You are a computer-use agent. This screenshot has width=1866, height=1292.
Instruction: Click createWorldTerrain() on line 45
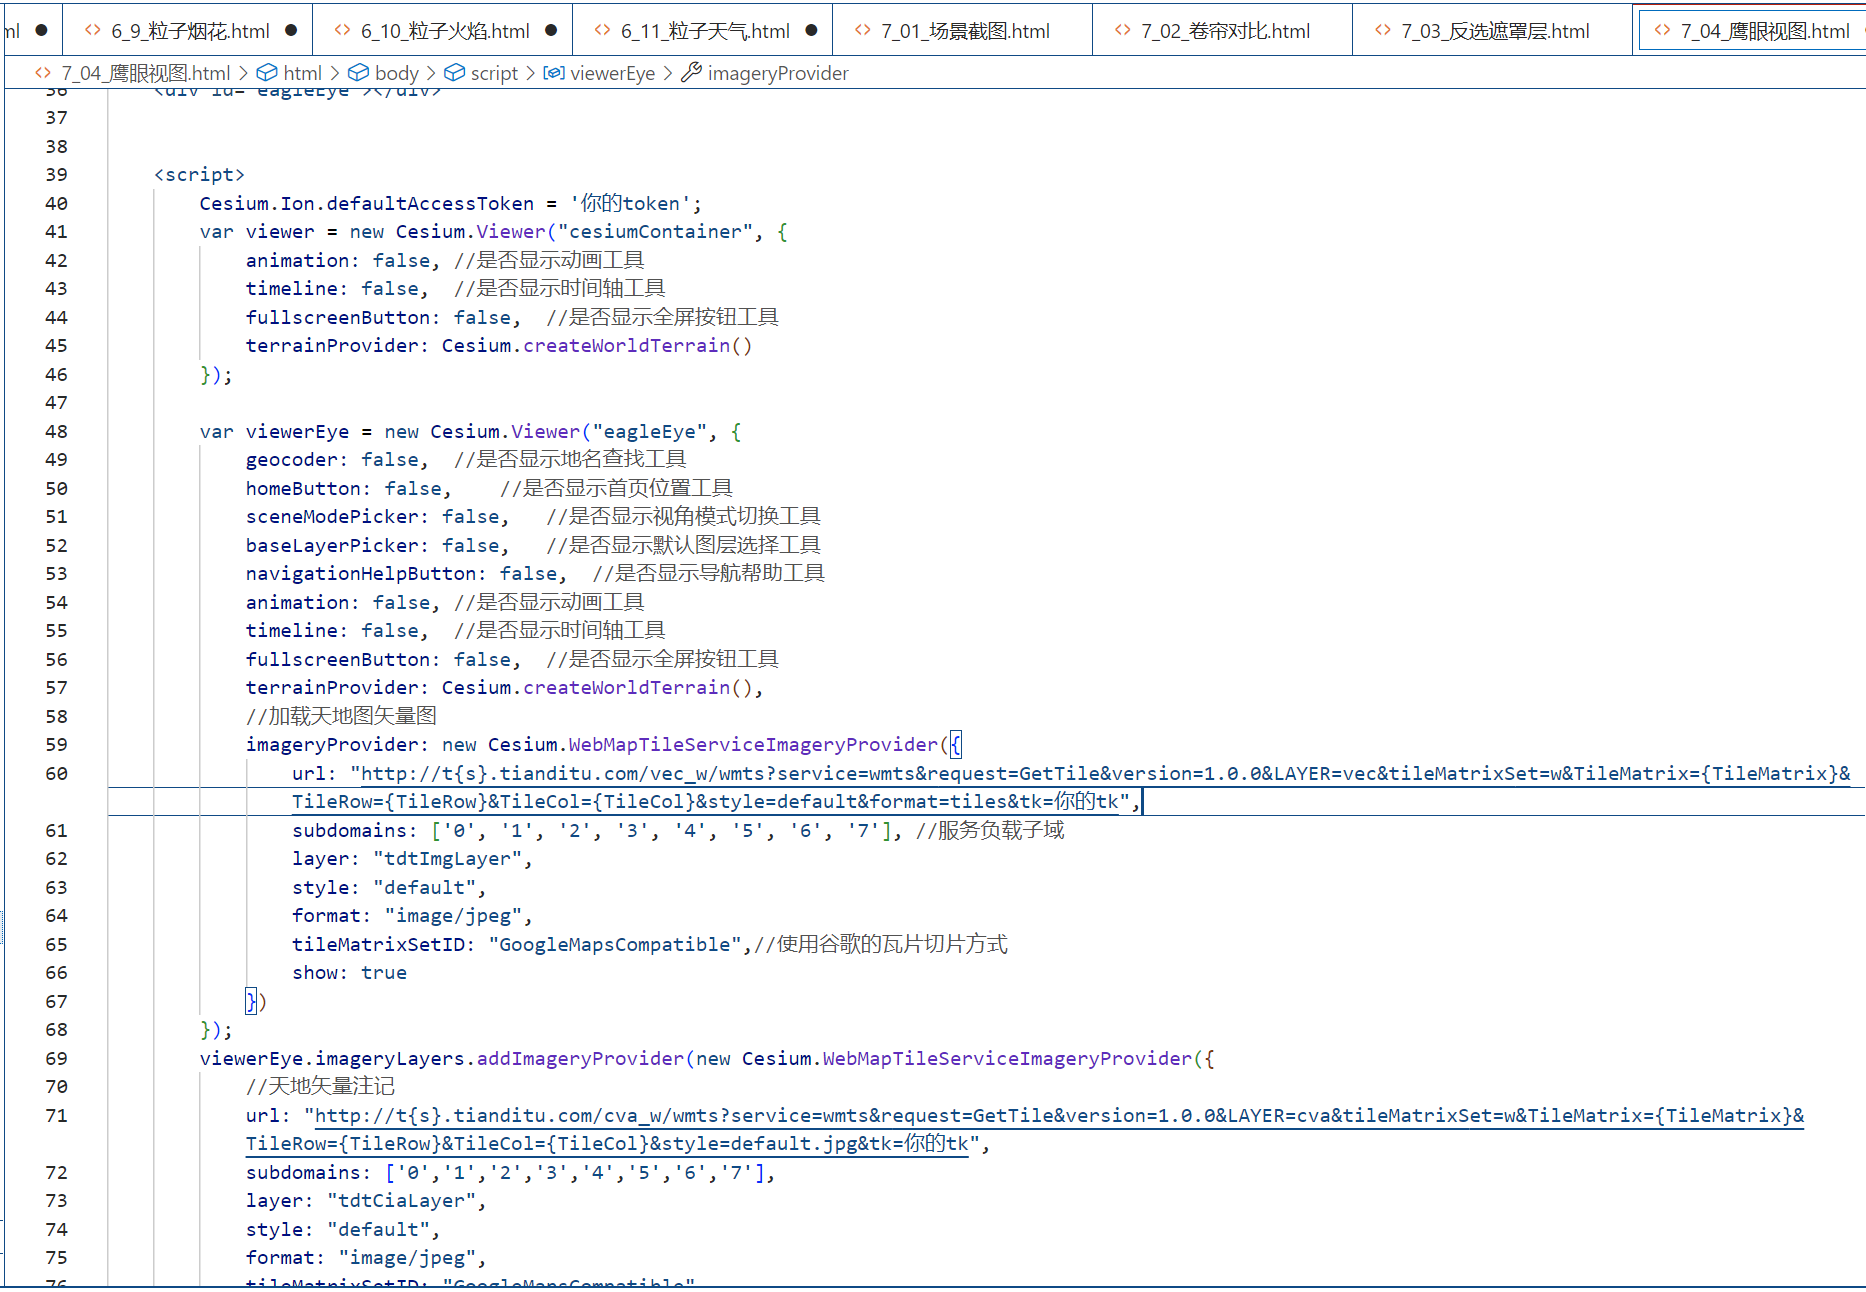638,345
